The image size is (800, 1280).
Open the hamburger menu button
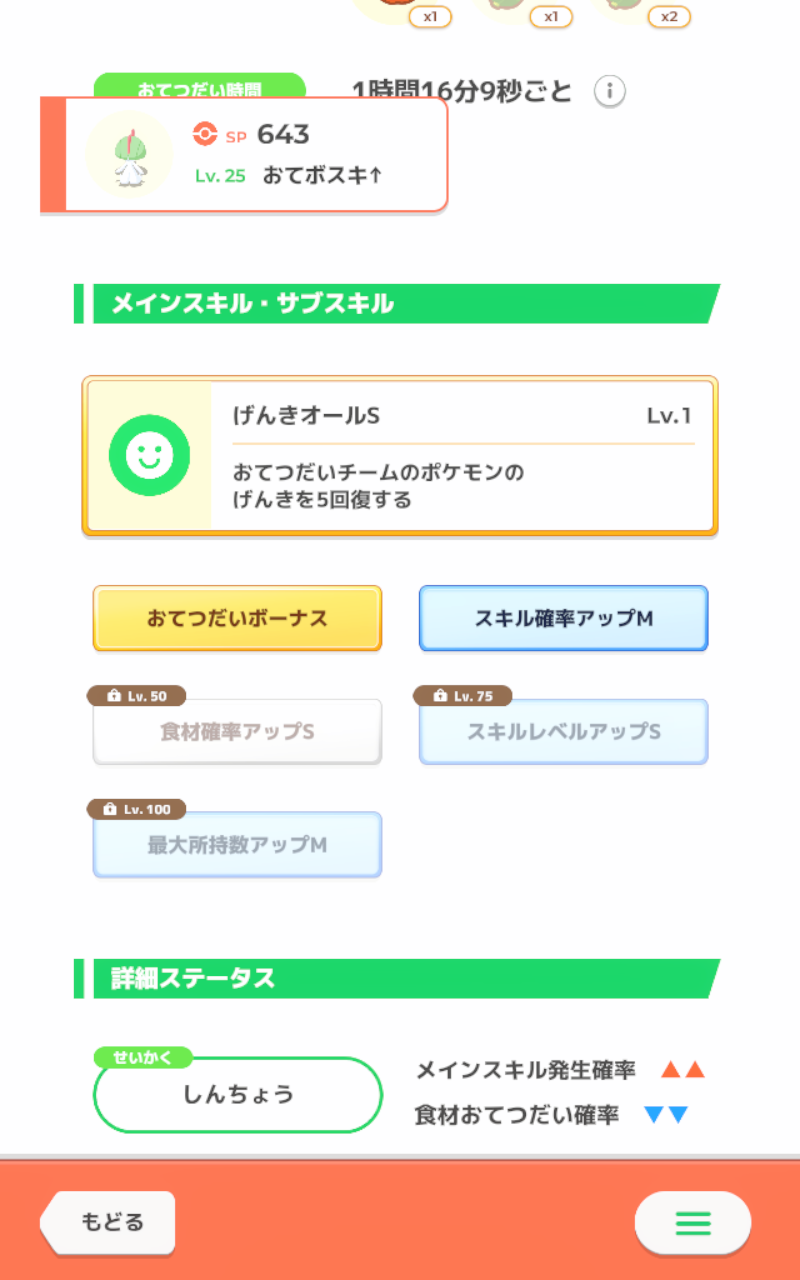pyautogui.click(x=692, y=1222)
